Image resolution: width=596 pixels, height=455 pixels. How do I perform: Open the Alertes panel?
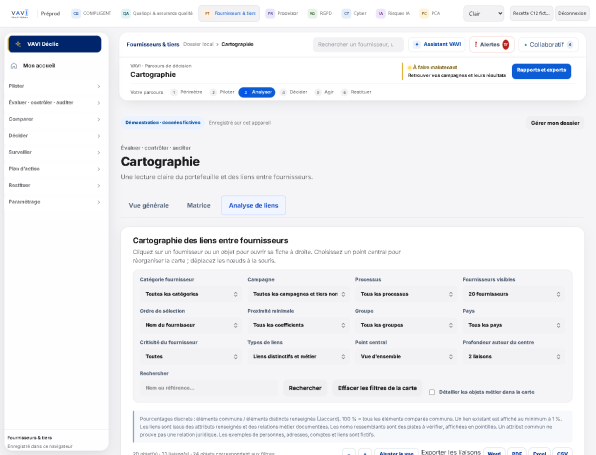tap(492, 44)
